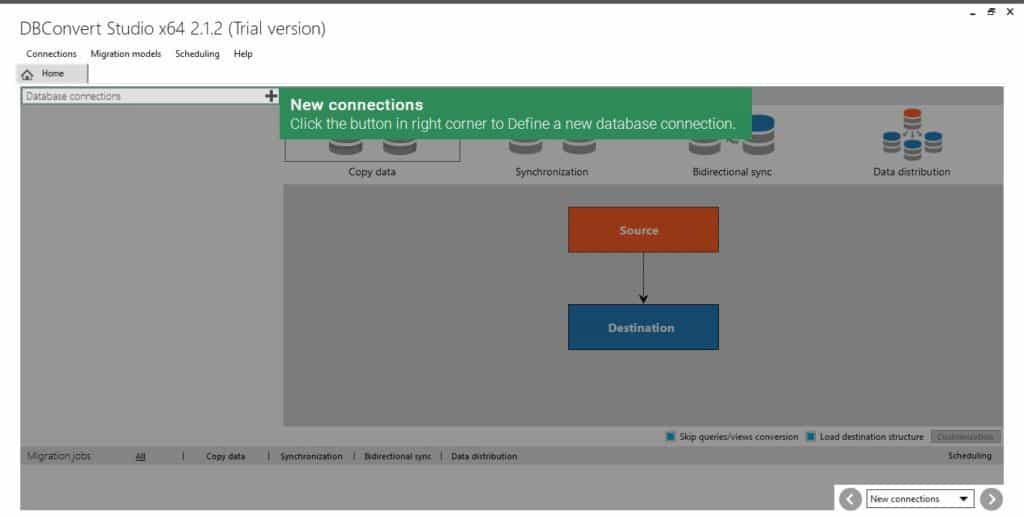Image resolution: width=1024 pixels, height=517 pixels.
Task: Open the Connections menu
Action: (51, 54)
